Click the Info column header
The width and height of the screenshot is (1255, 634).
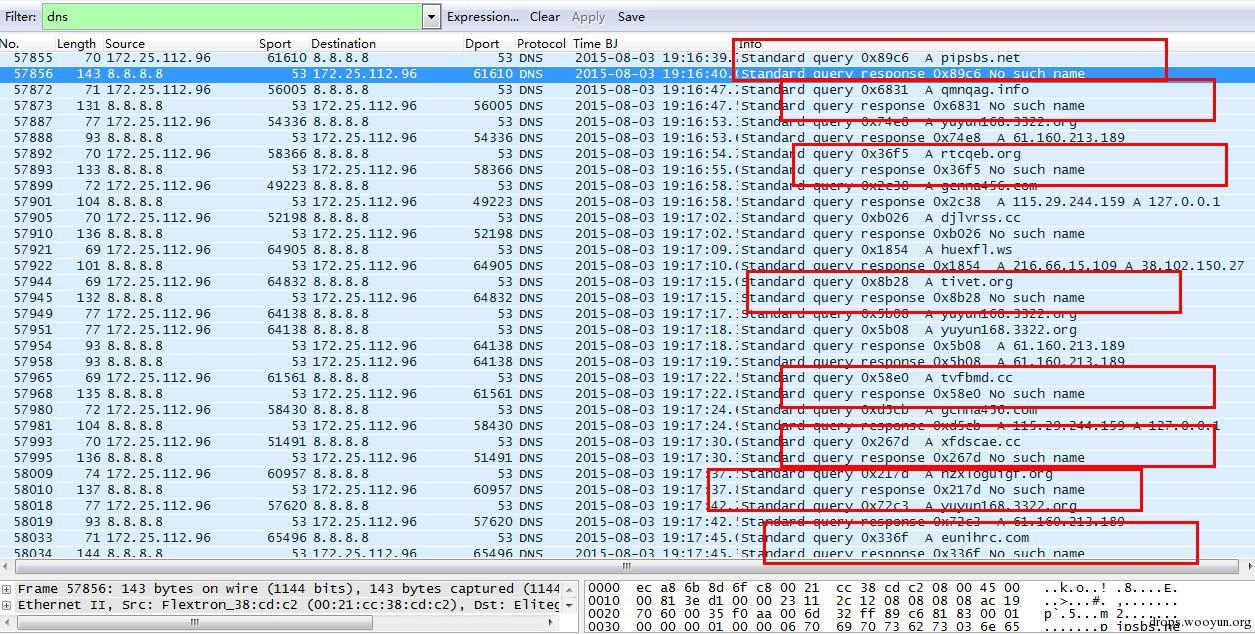[x=750, y=44]
